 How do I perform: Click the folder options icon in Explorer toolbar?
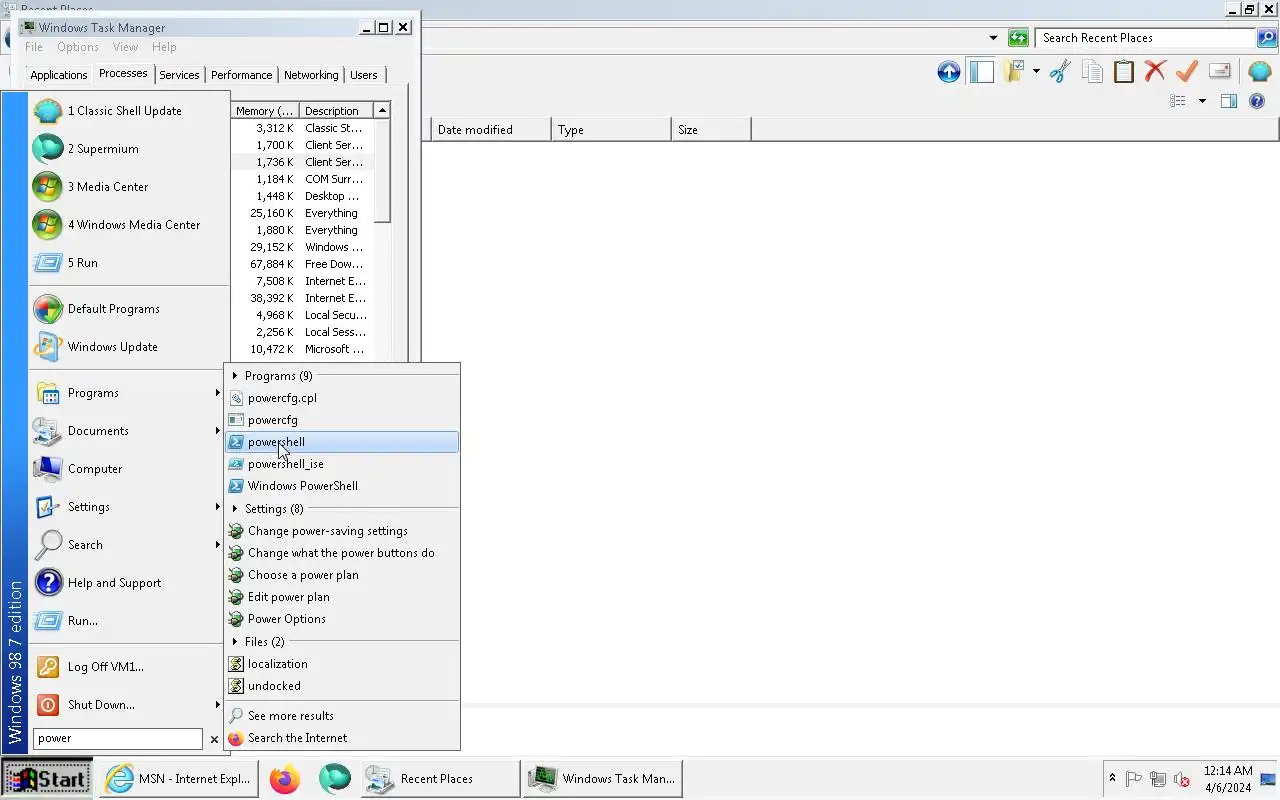click(1015, 72)
